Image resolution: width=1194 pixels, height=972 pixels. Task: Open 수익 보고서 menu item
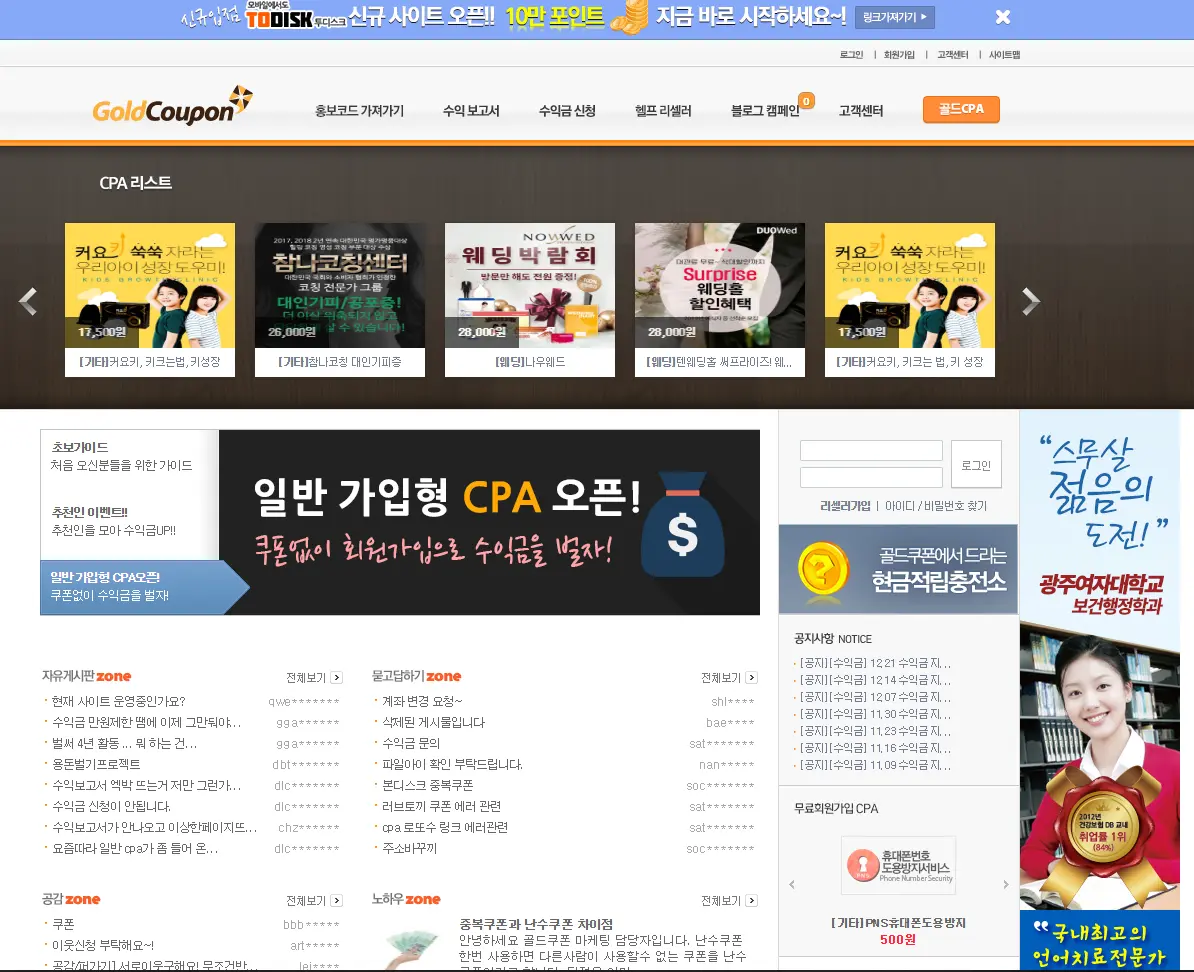(x=471, y=111)
